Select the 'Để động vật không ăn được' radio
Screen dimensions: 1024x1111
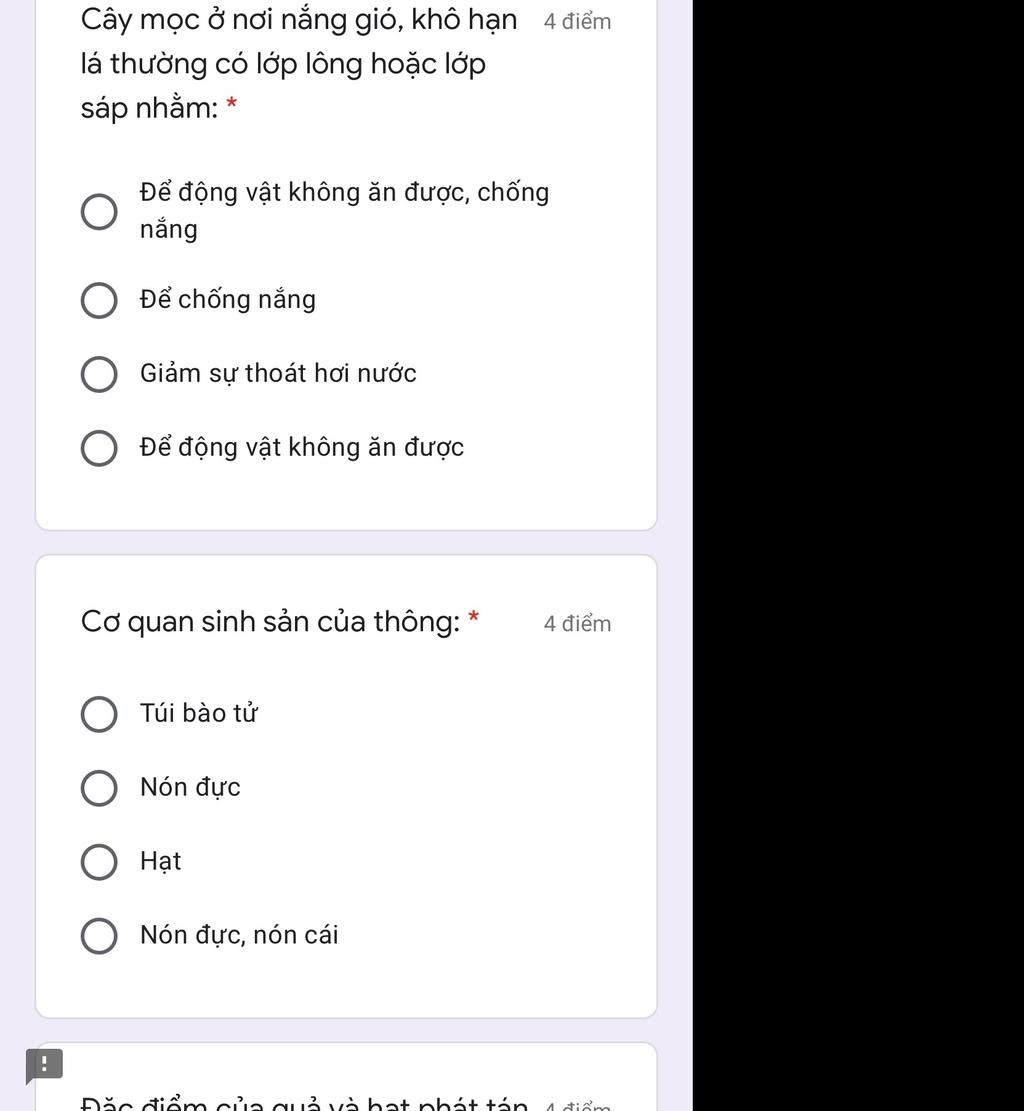coord(98,448)
